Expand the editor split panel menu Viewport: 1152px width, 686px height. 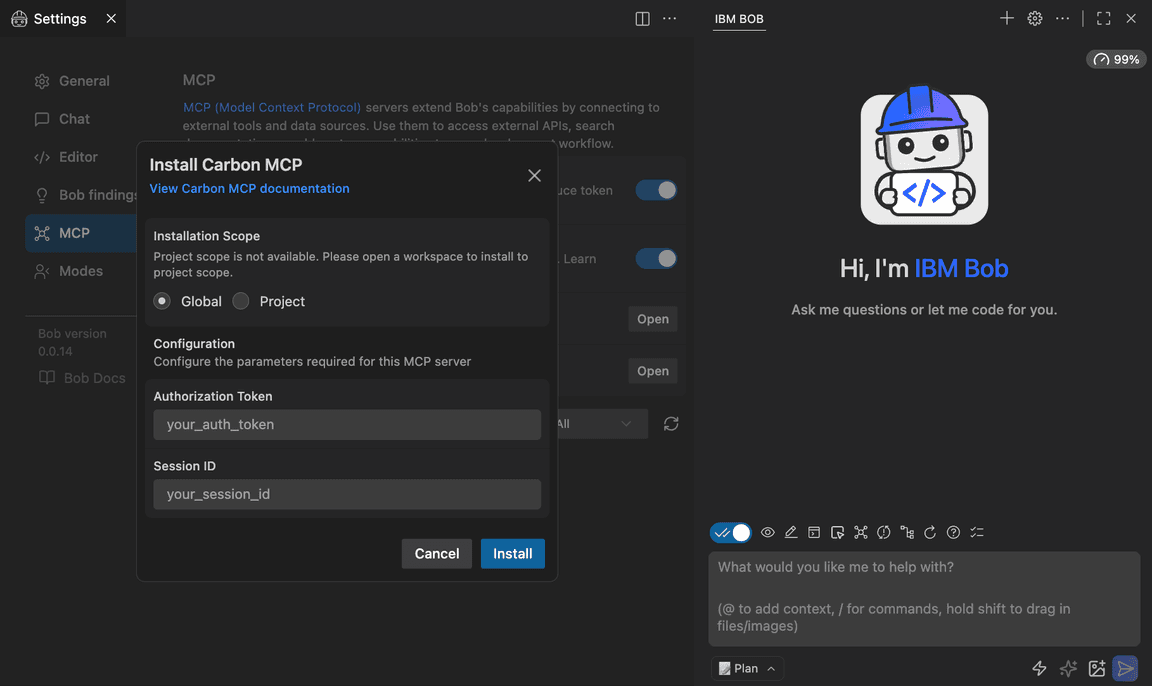641,18
